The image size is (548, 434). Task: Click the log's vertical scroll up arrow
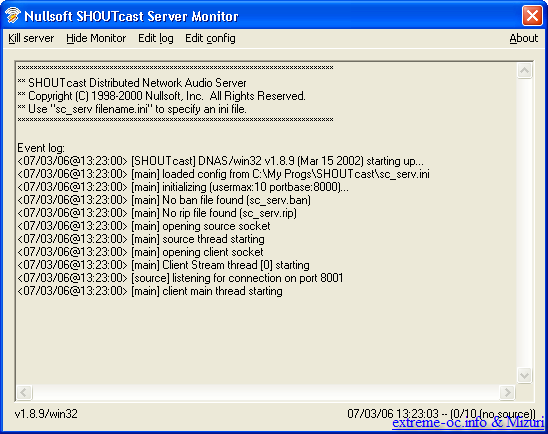pos(524,71)
